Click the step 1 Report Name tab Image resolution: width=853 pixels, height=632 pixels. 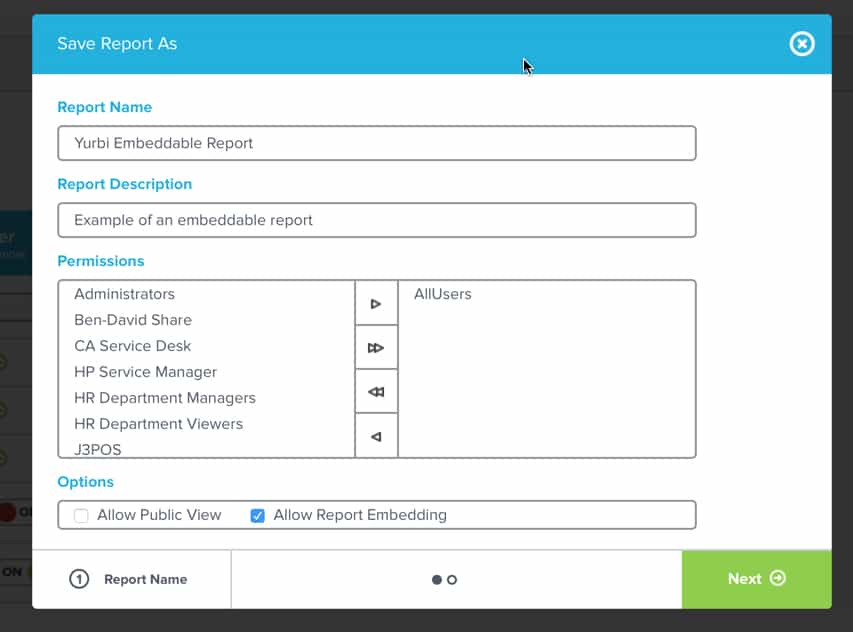[130, 579]
